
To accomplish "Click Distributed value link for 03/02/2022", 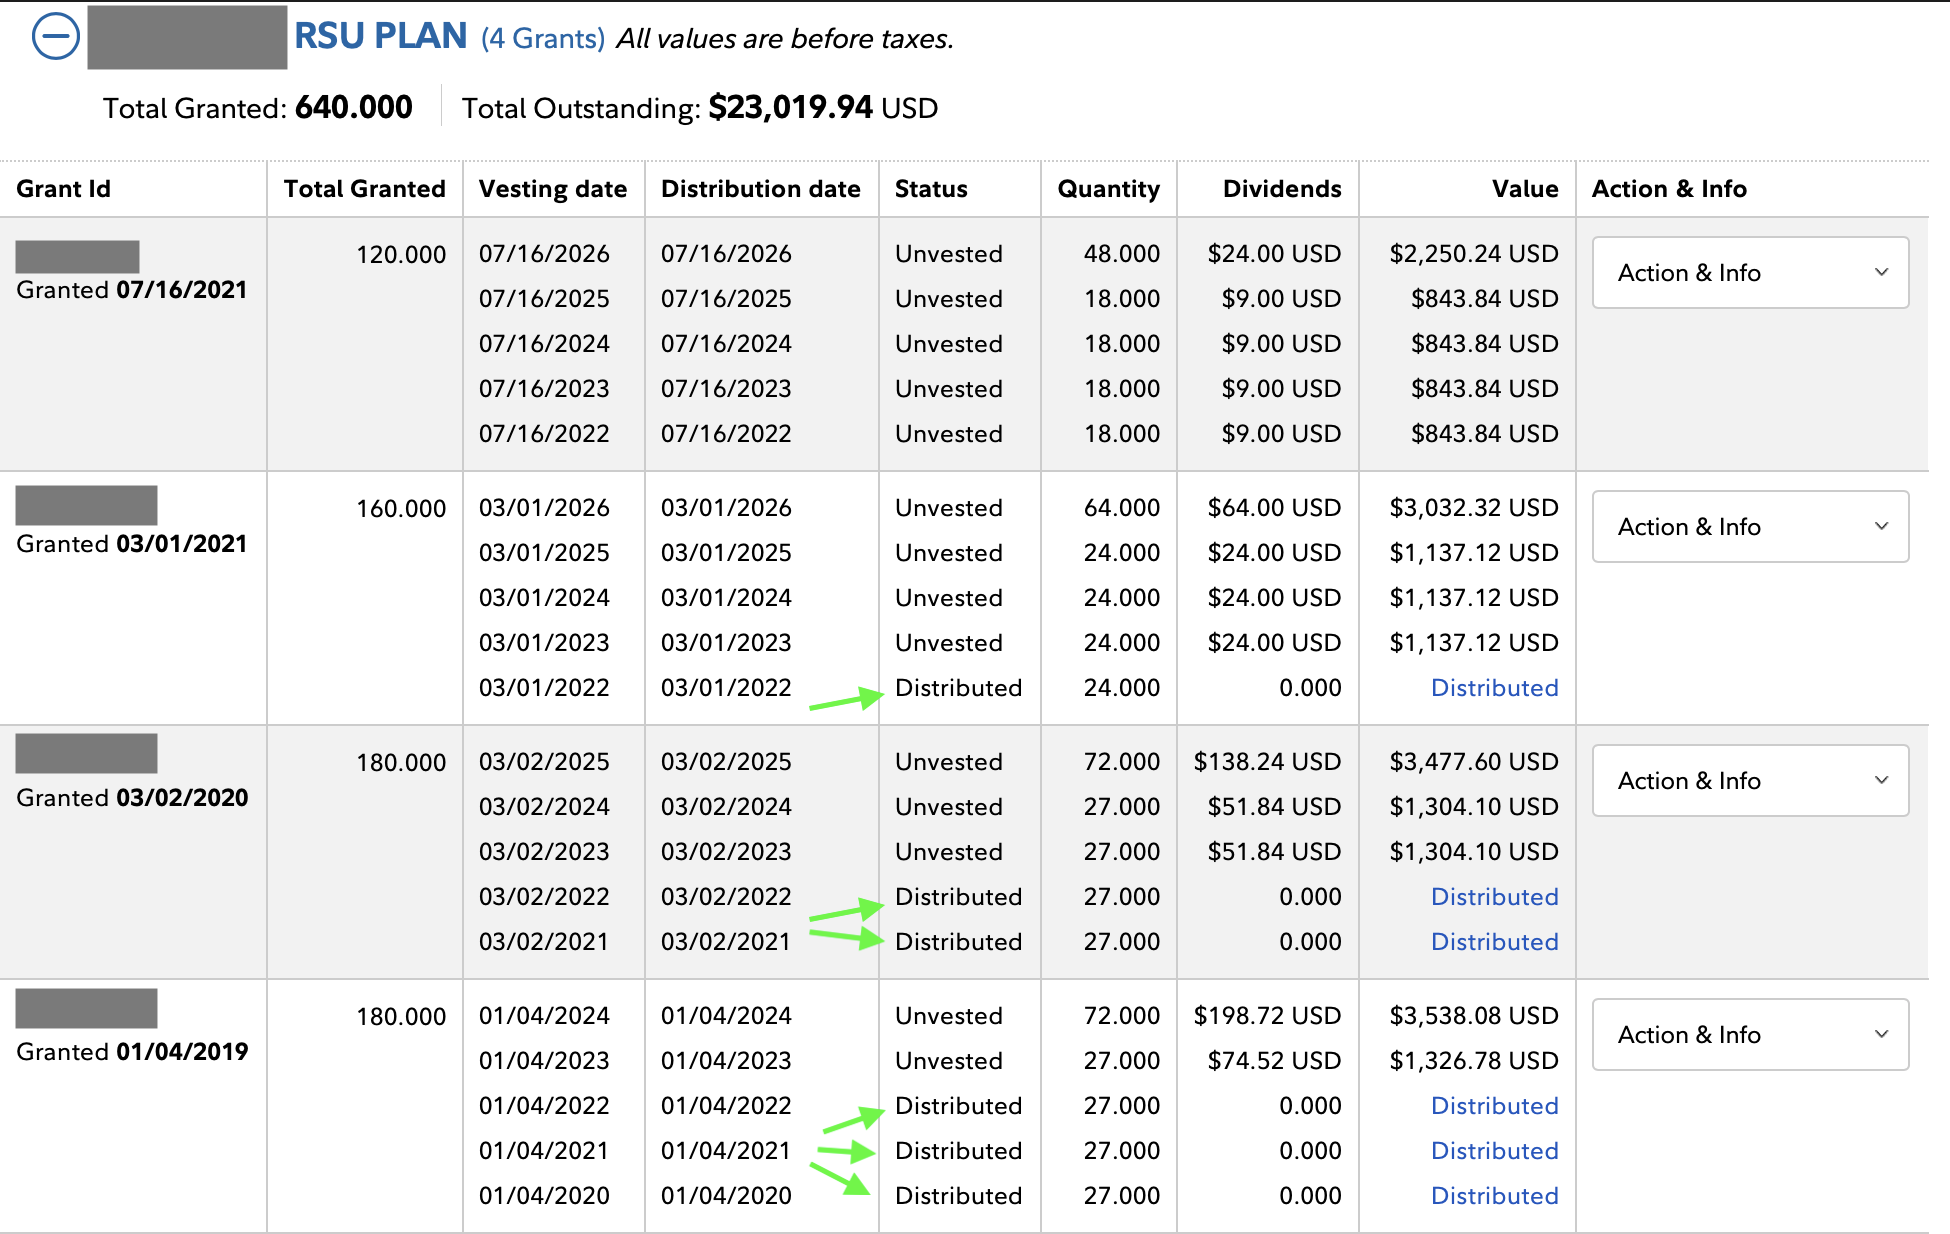I will 1494,897.
